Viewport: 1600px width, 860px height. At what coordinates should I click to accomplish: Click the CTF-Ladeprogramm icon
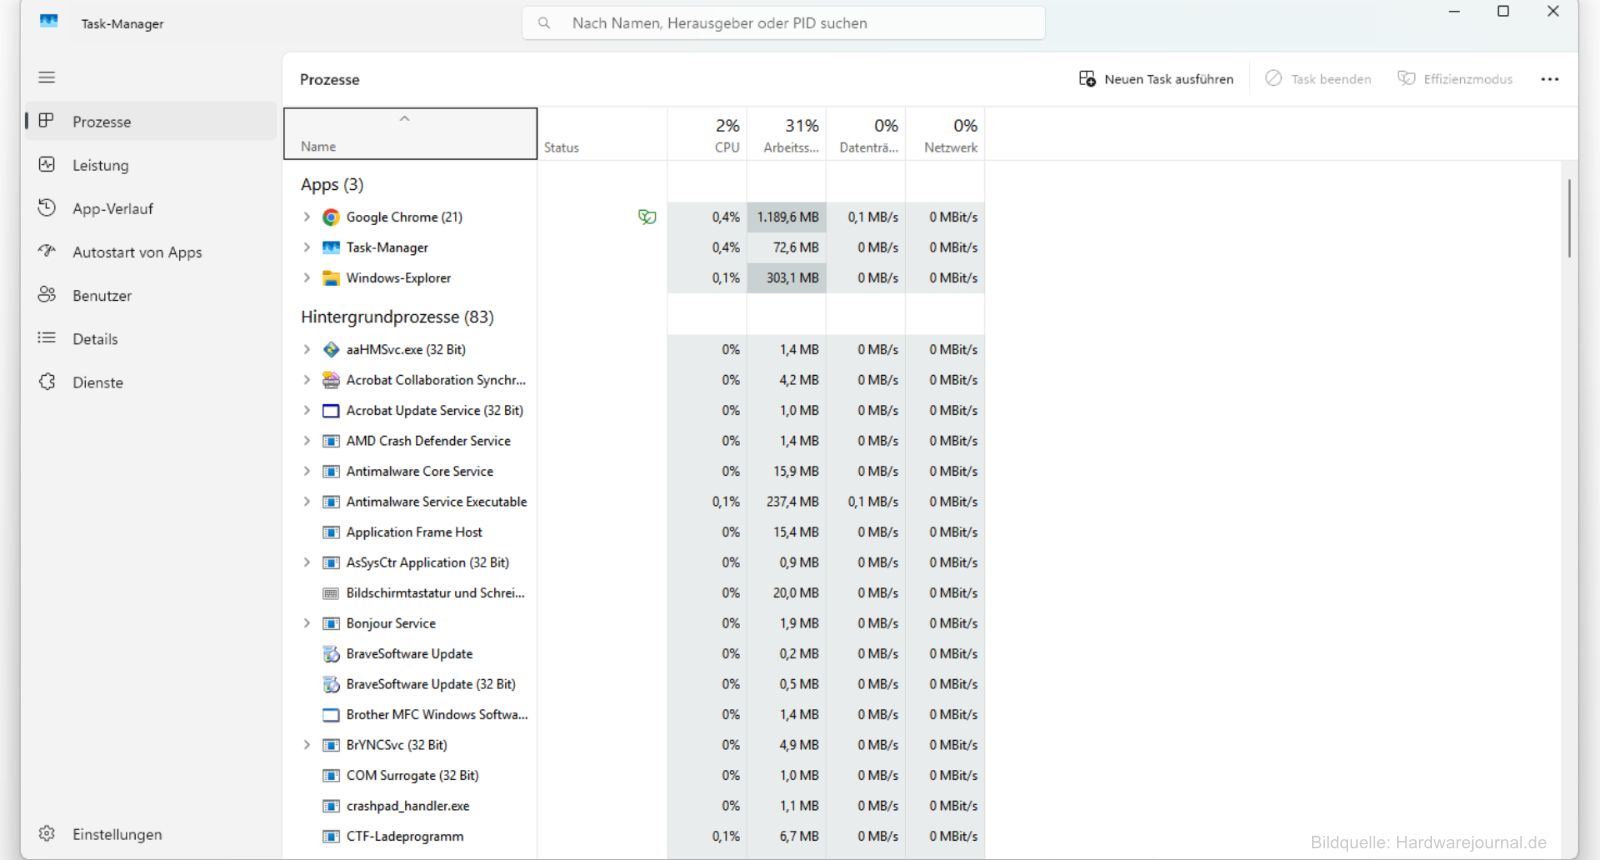click(x=331, y=836)
